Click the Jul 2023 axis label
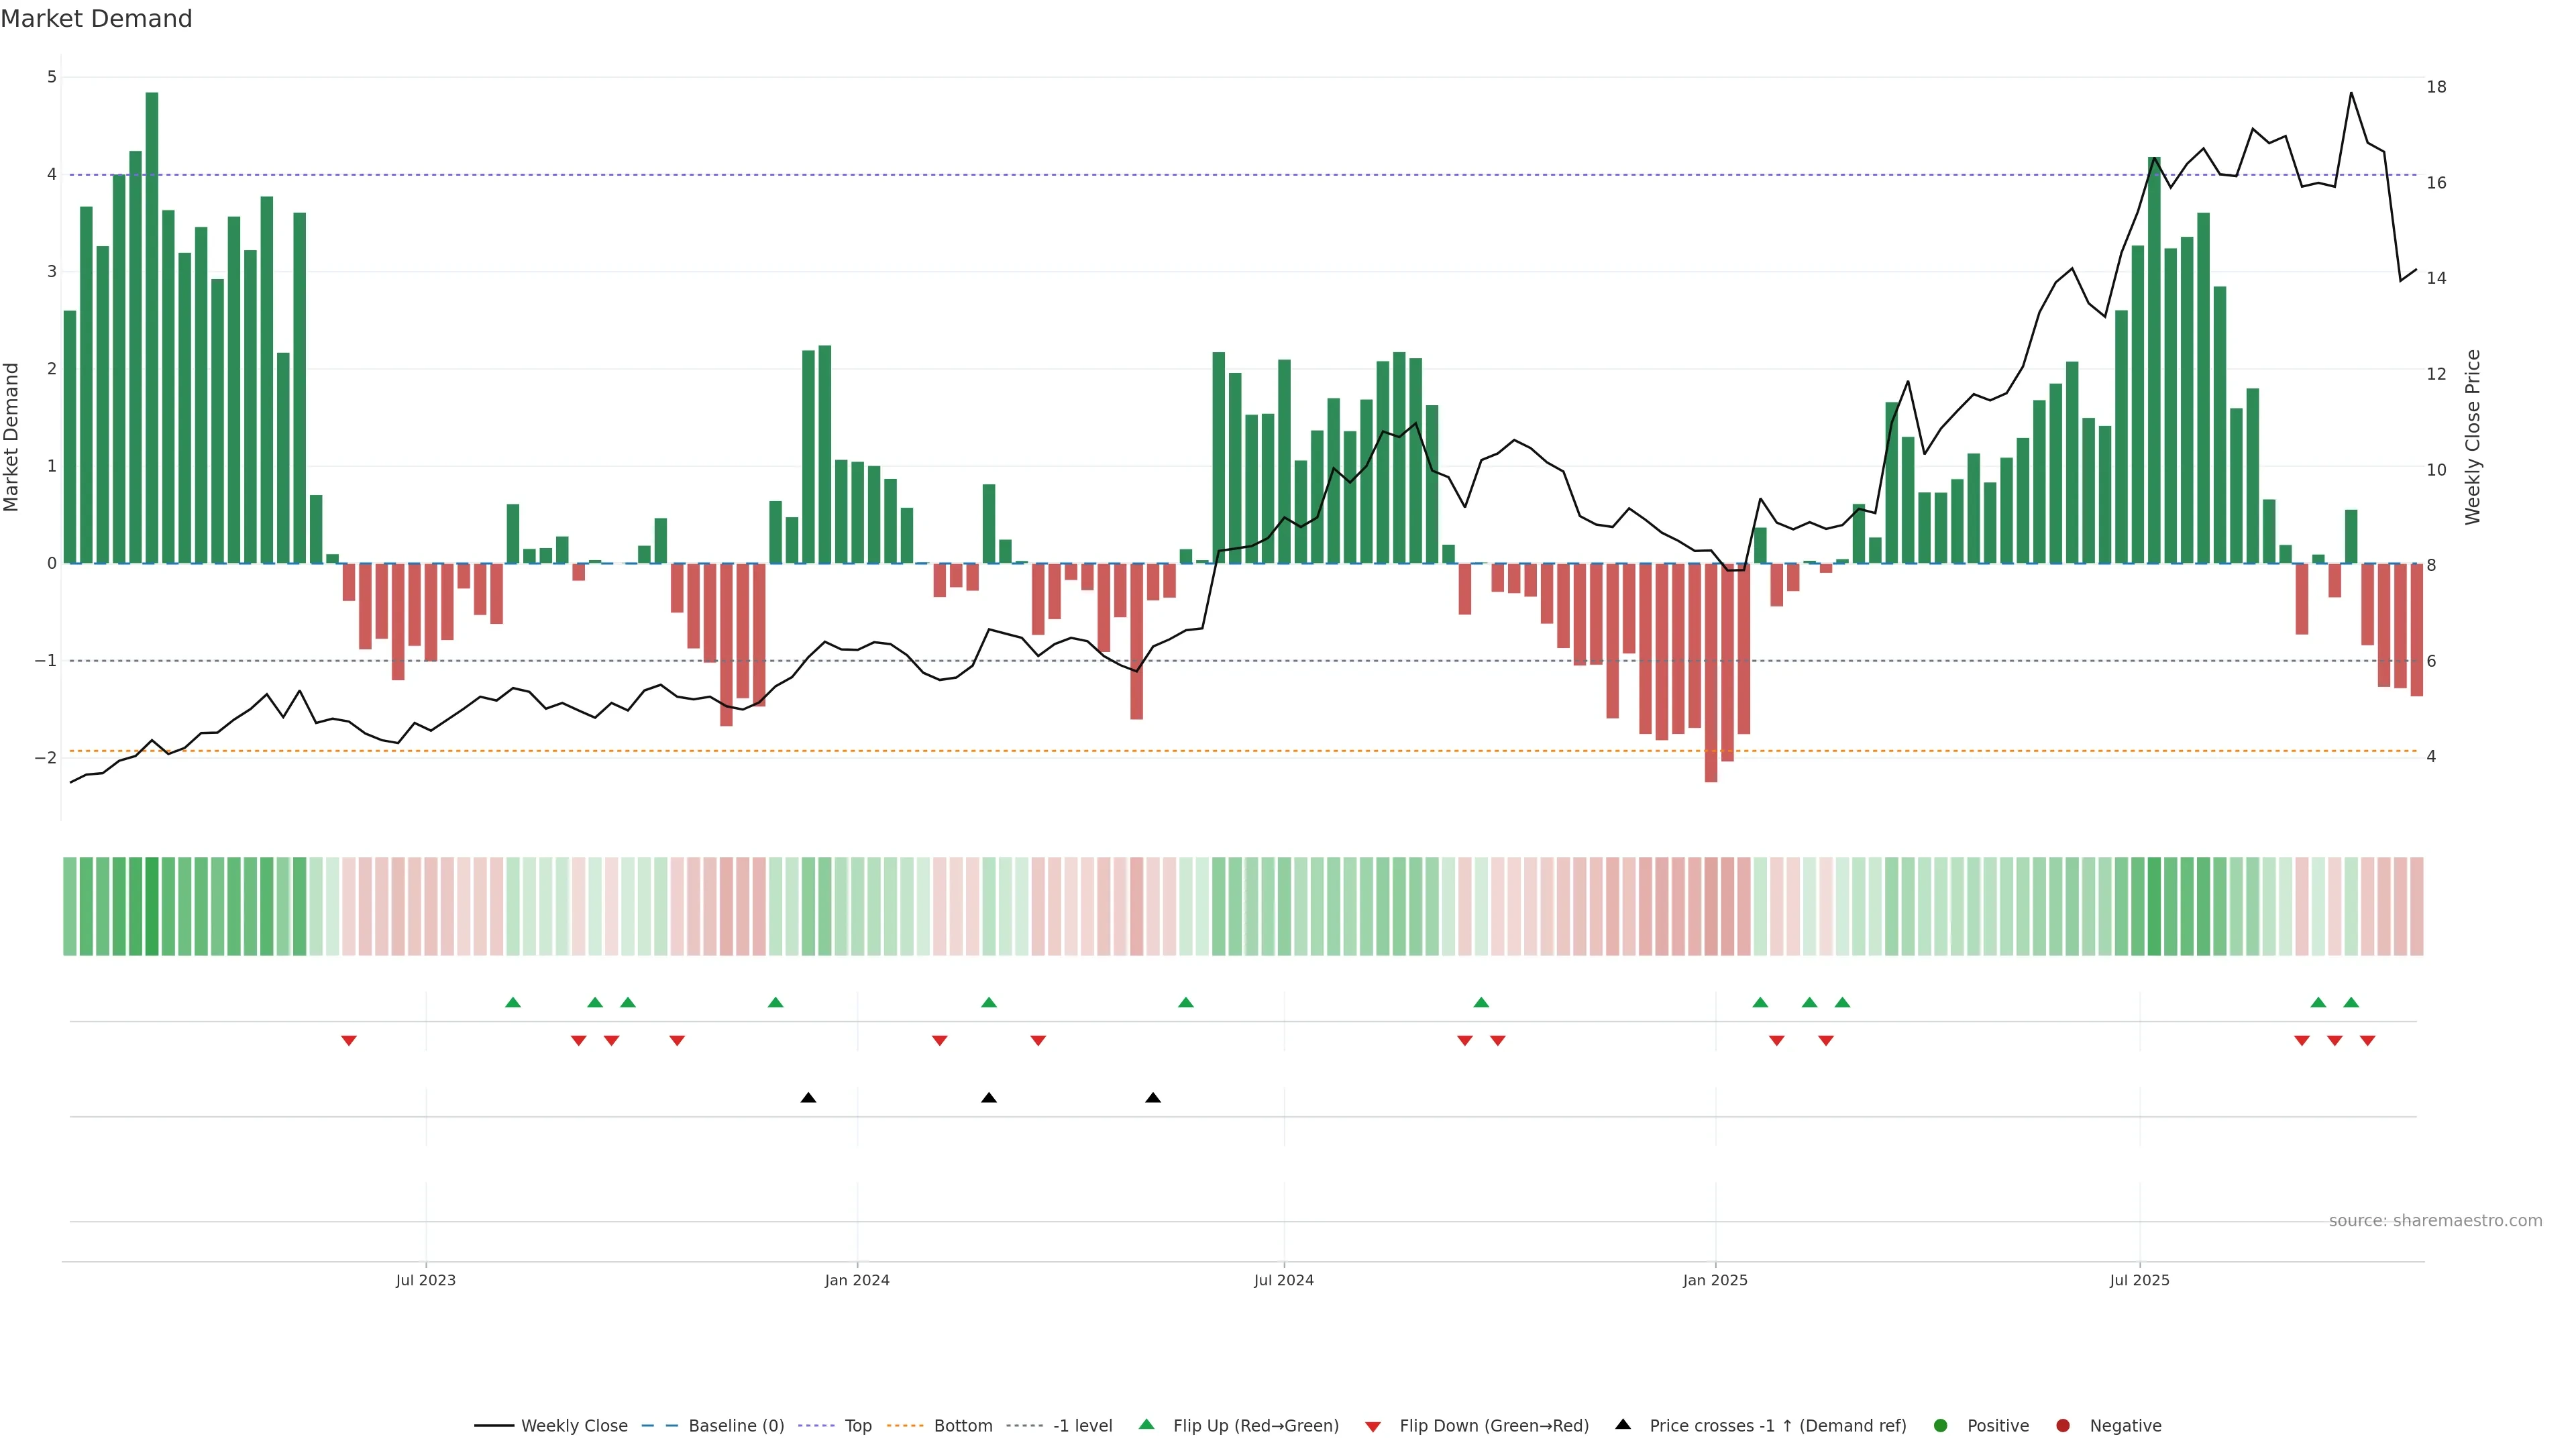 (425, 1280)
